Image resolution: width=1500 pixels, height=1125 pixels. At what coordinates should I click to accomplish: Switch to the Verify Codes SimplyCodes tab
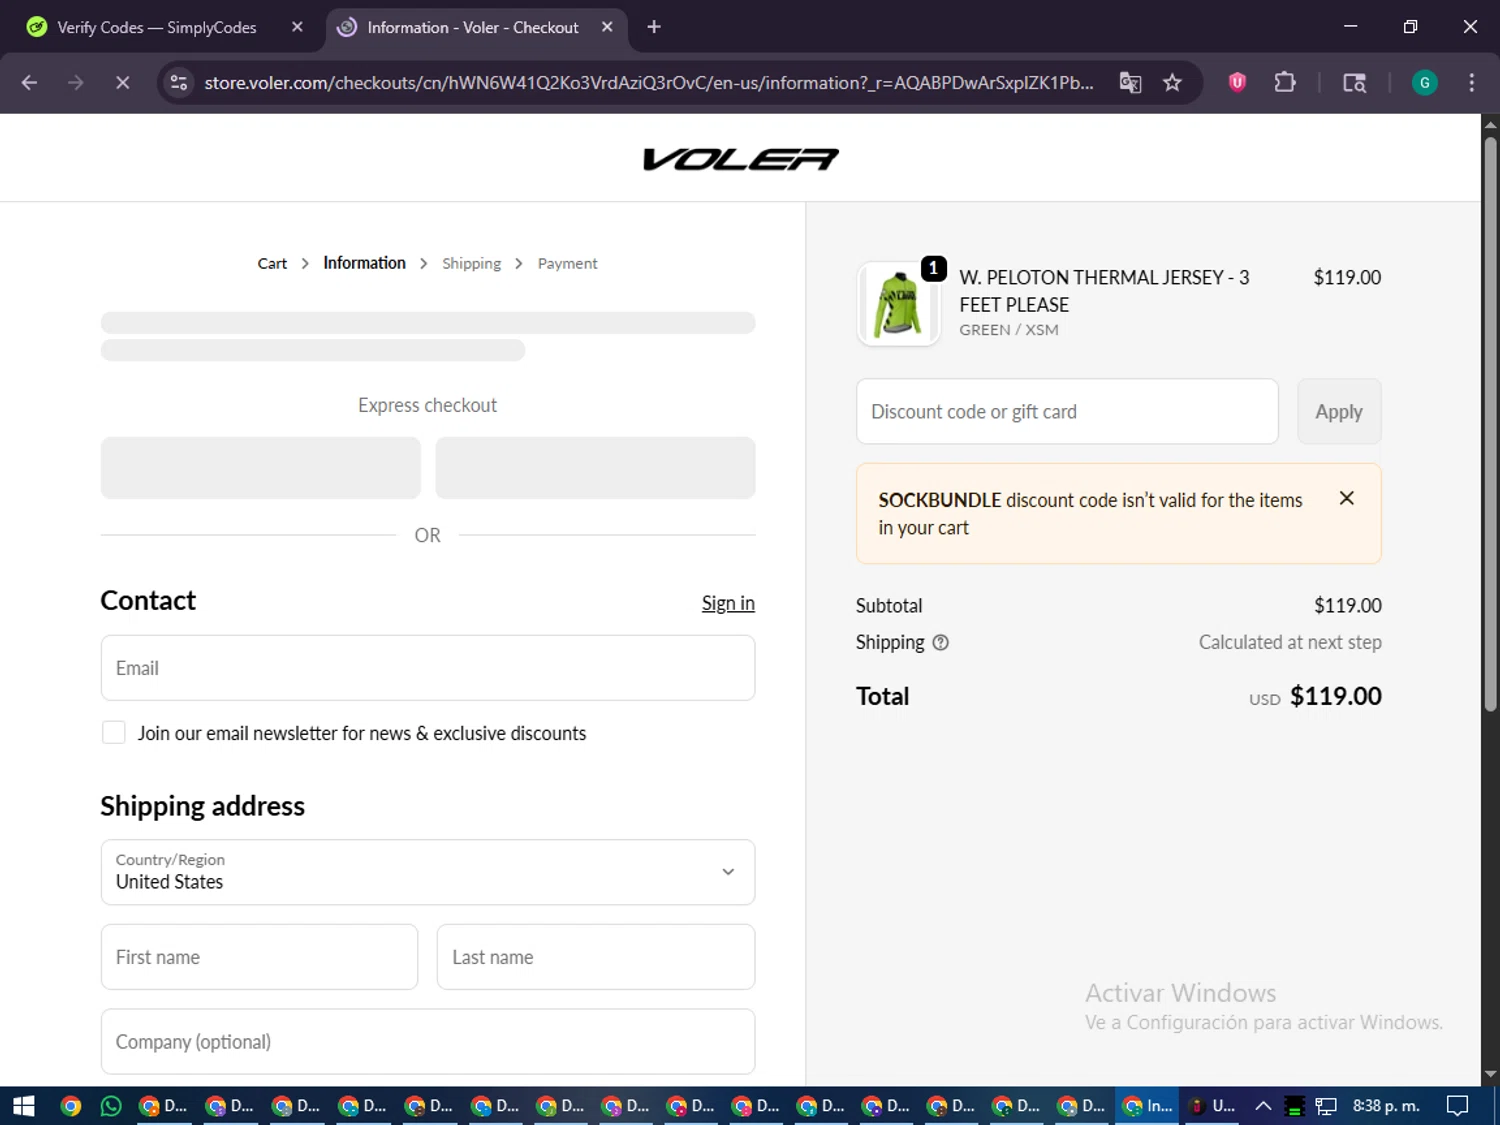pos(156,27)
